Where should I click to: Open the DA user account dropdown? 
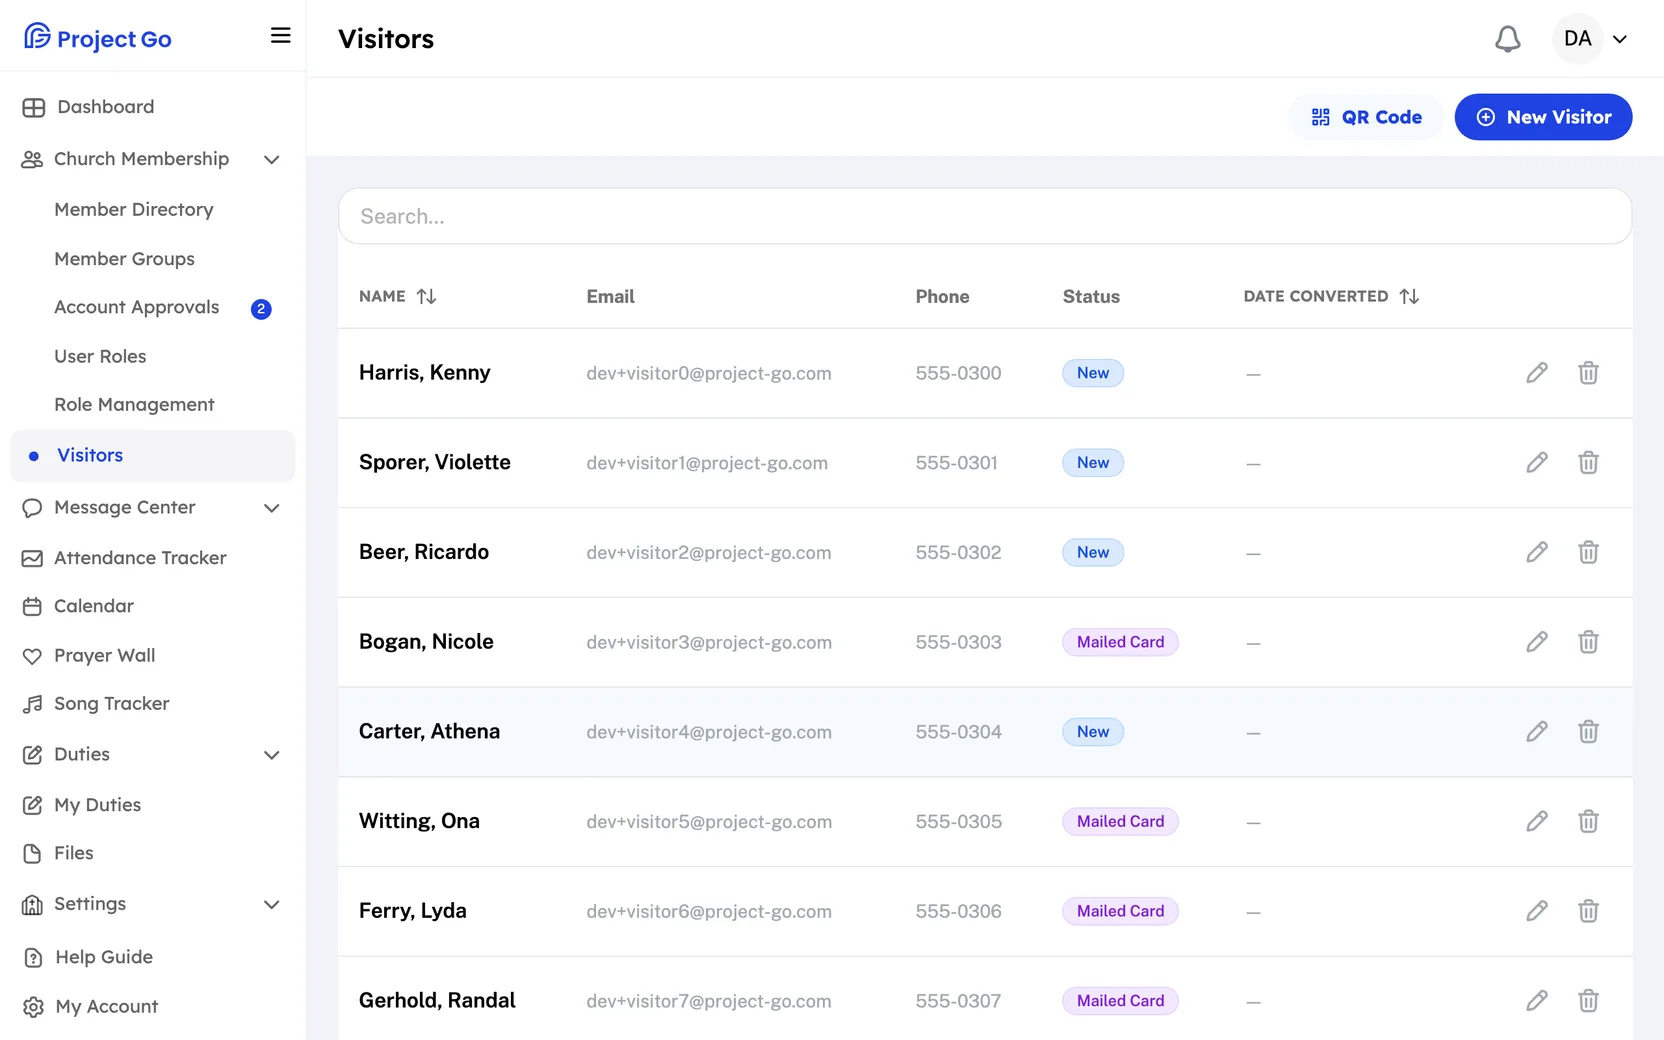[1594, 39]
